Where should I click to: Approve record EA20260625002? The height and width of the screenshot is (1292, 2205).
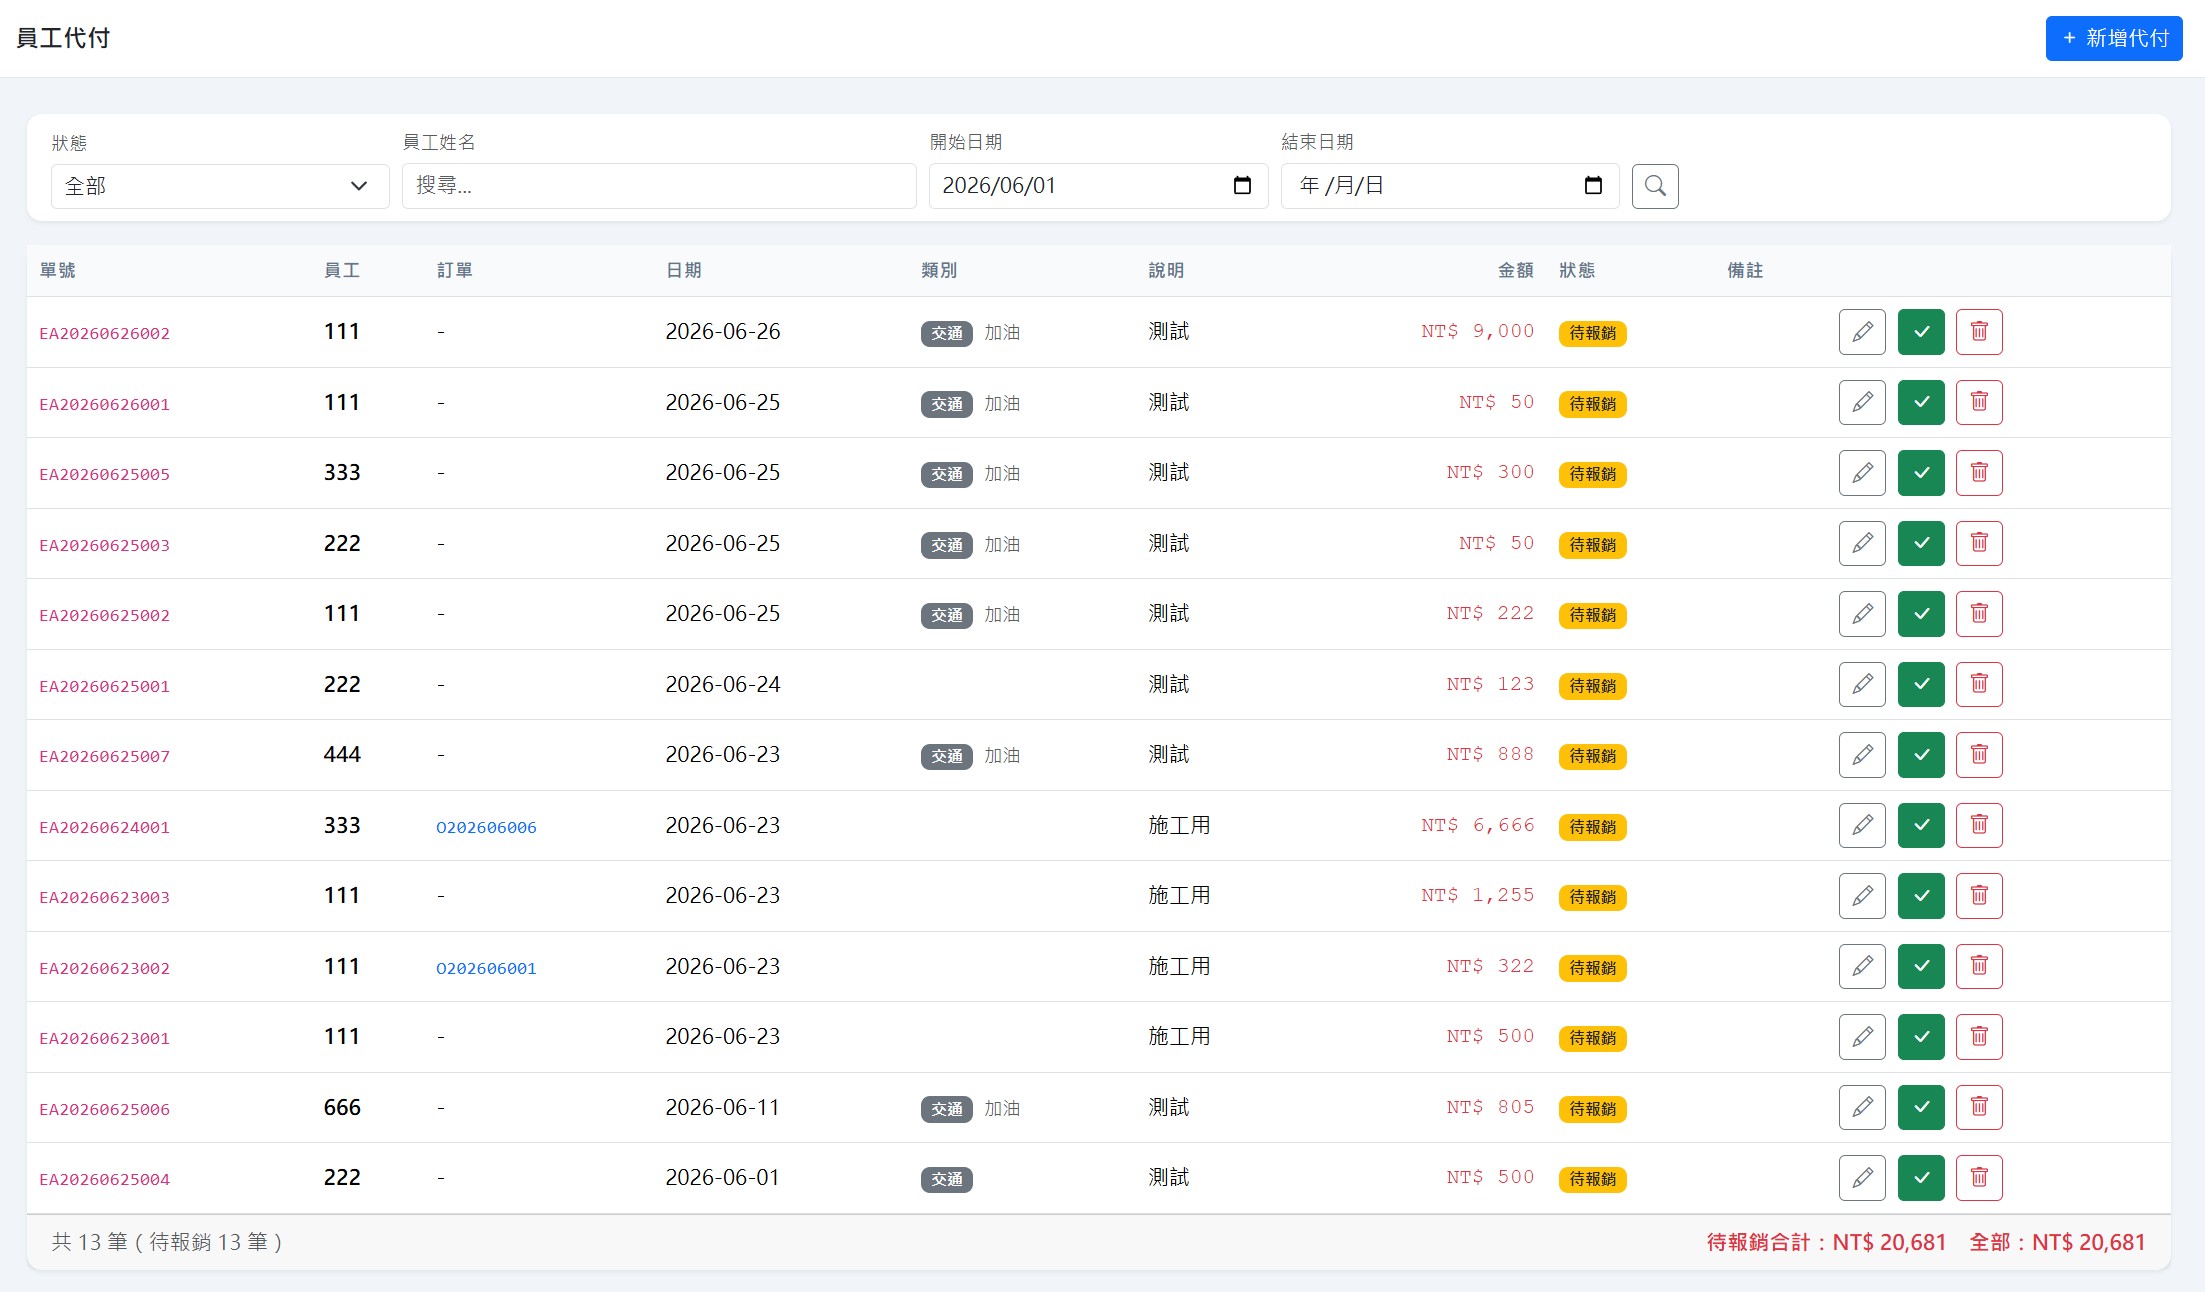[x=1921, y=614]
